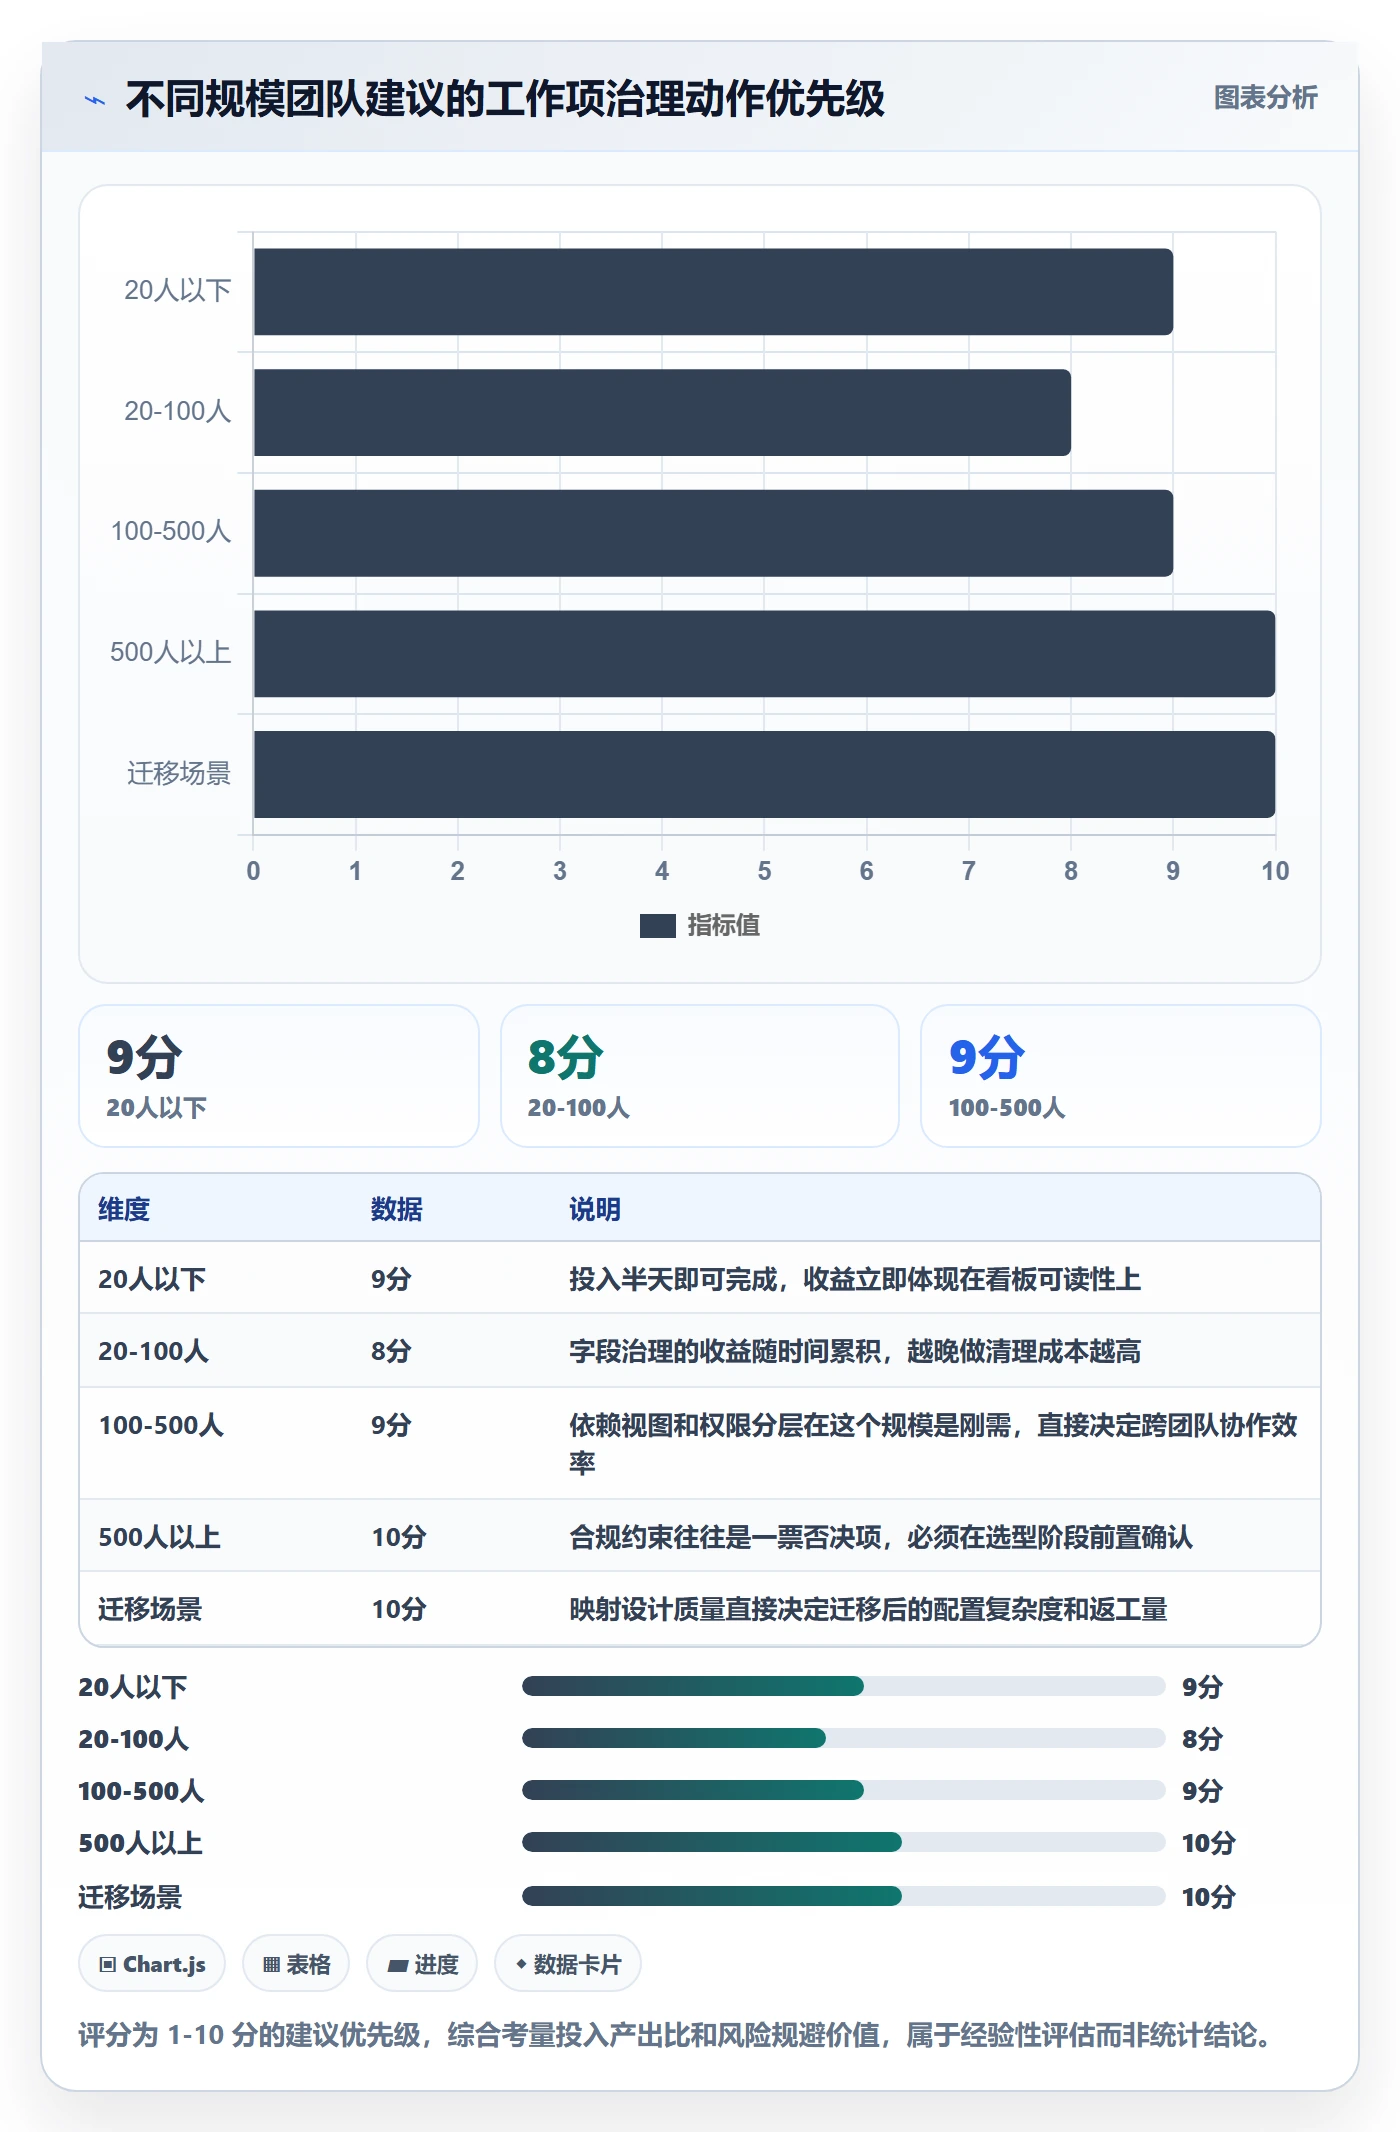Click the x-axis tick label 10
1400x2132 pixels.
[x=1275, y=871]
